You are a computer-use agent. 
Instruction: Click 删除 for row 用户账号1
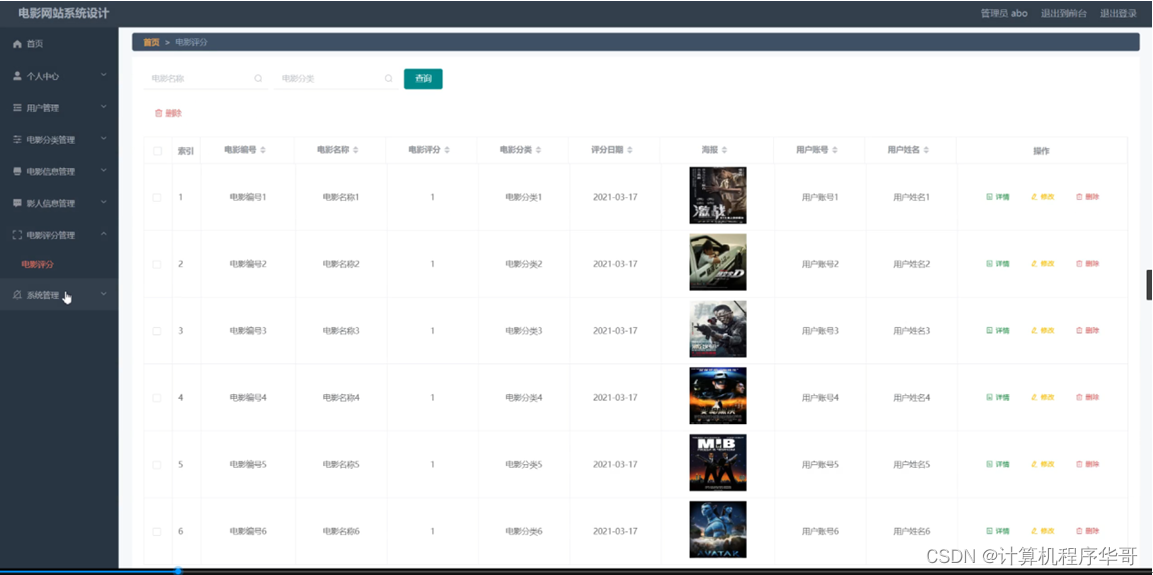coord(1088,197)
